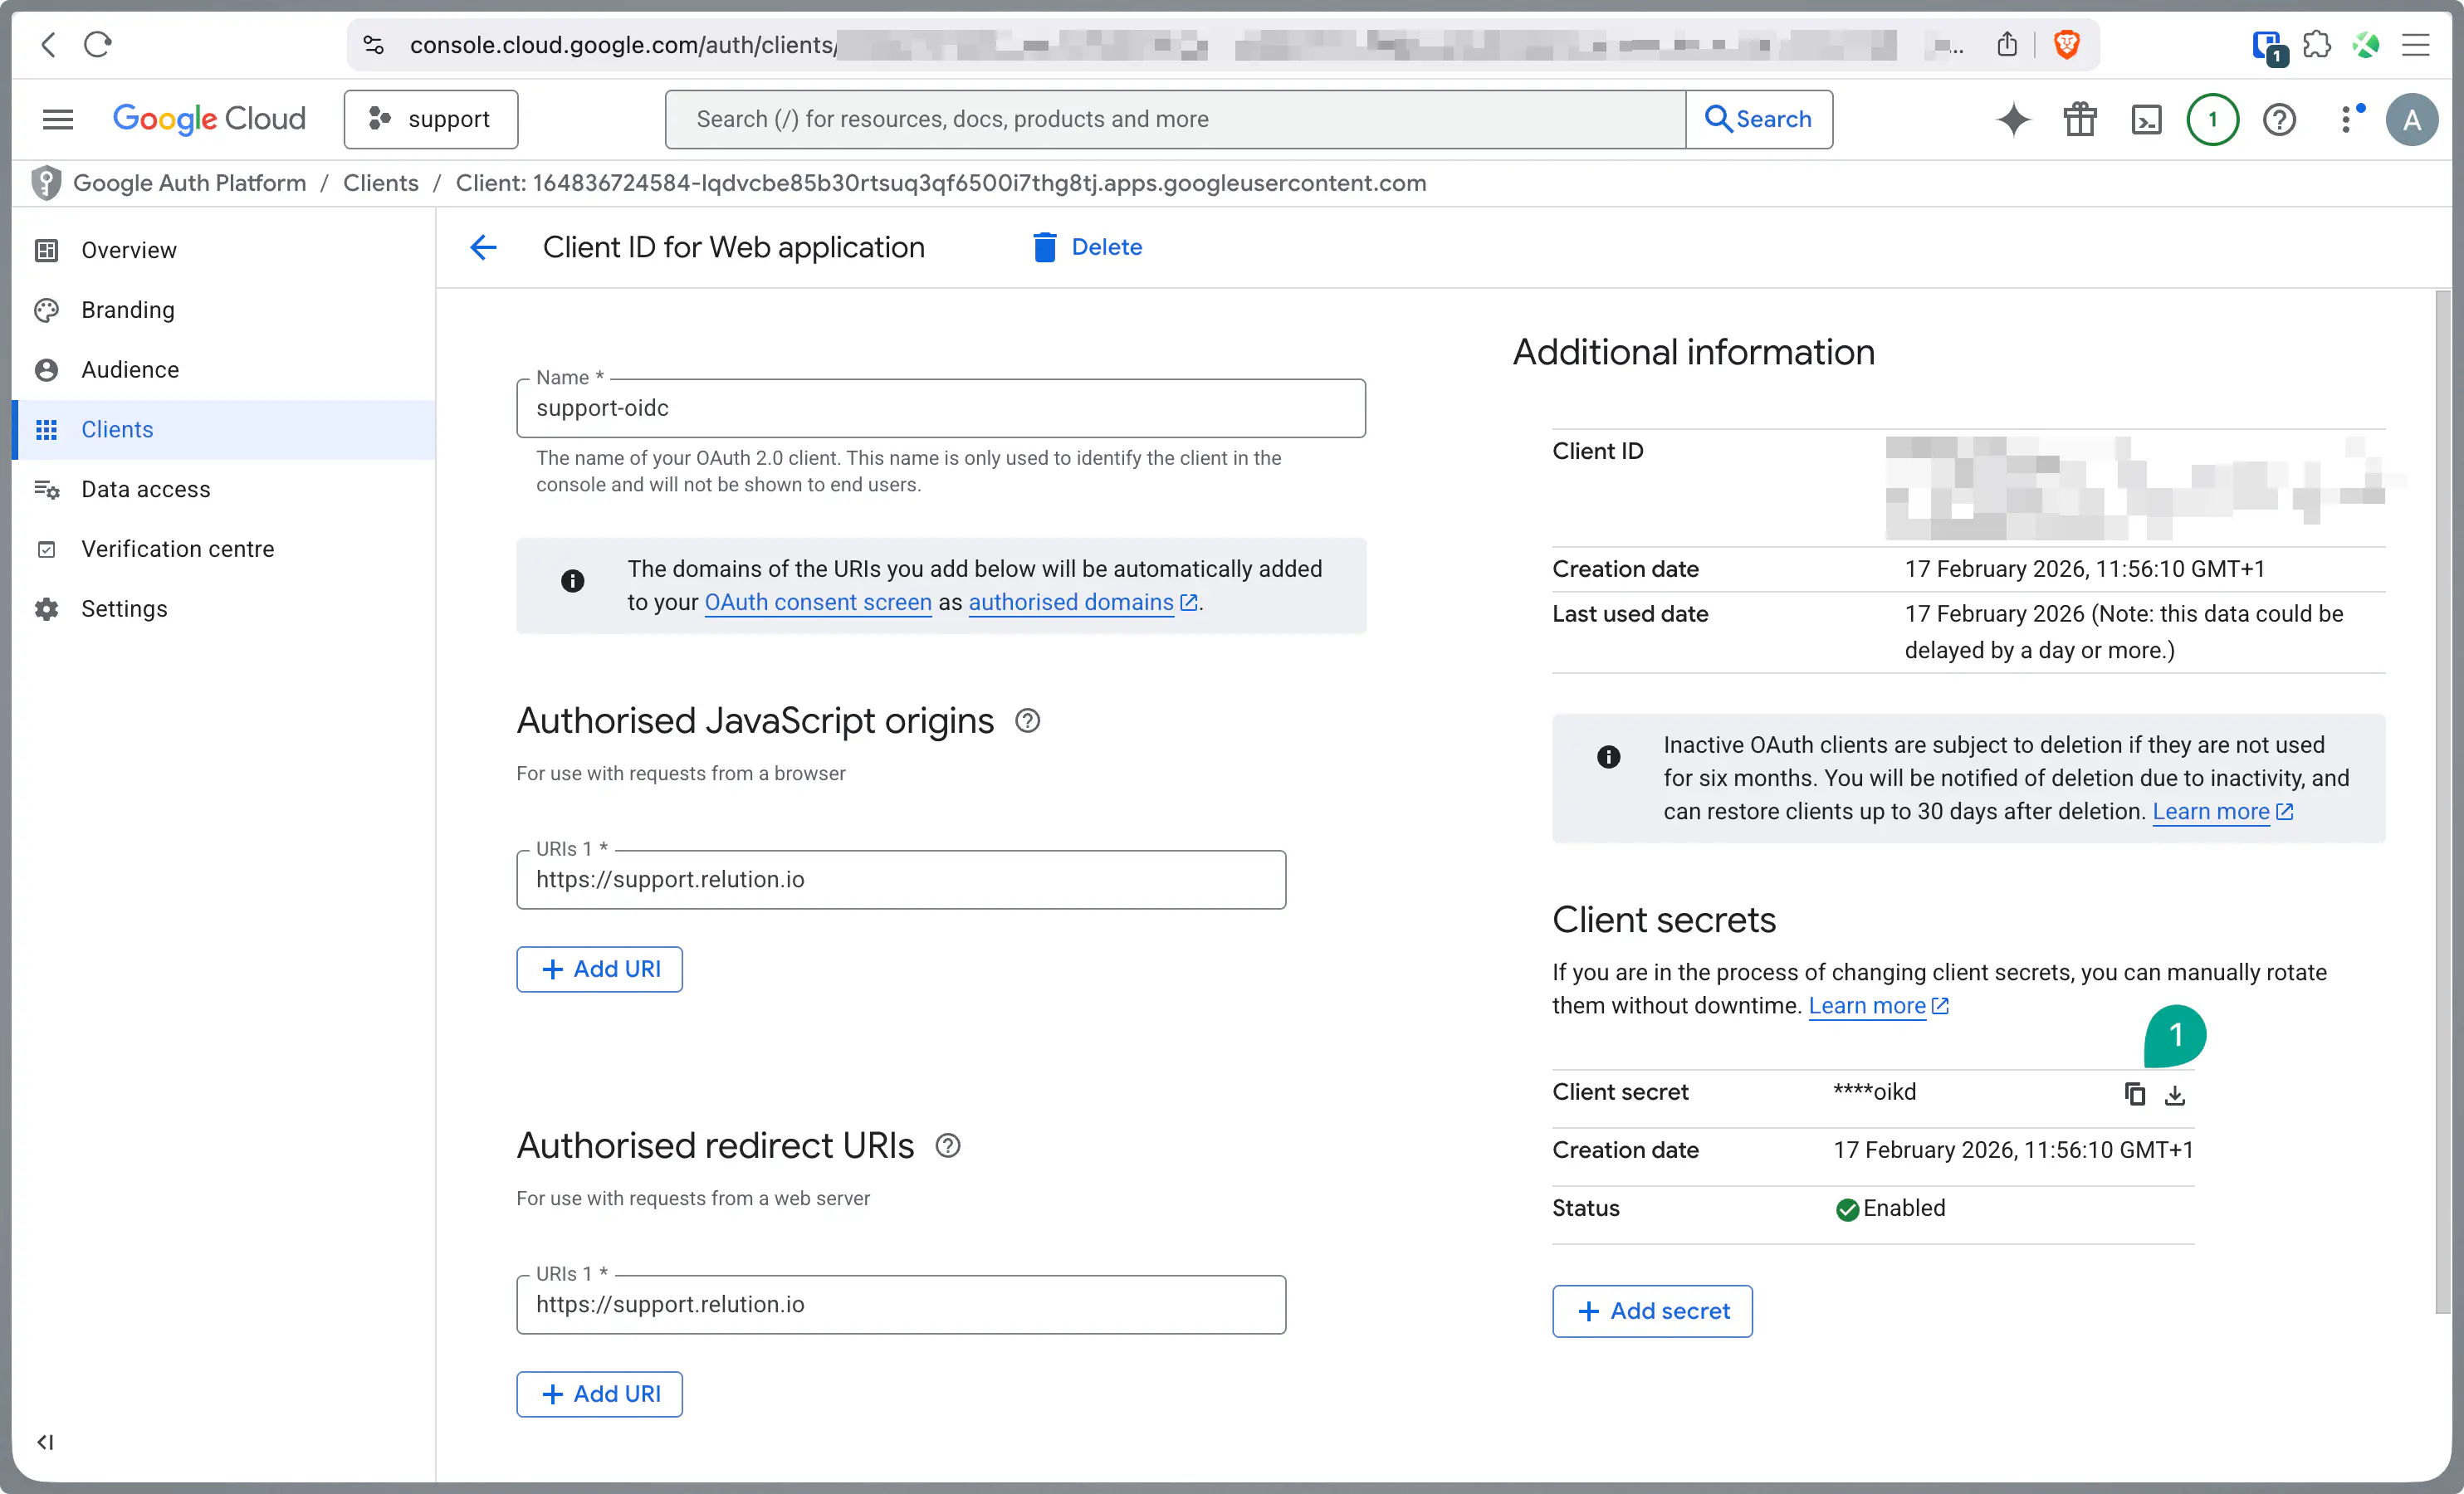
Task: Collapse the left navigation sidebar
Action: [45, 1442]
